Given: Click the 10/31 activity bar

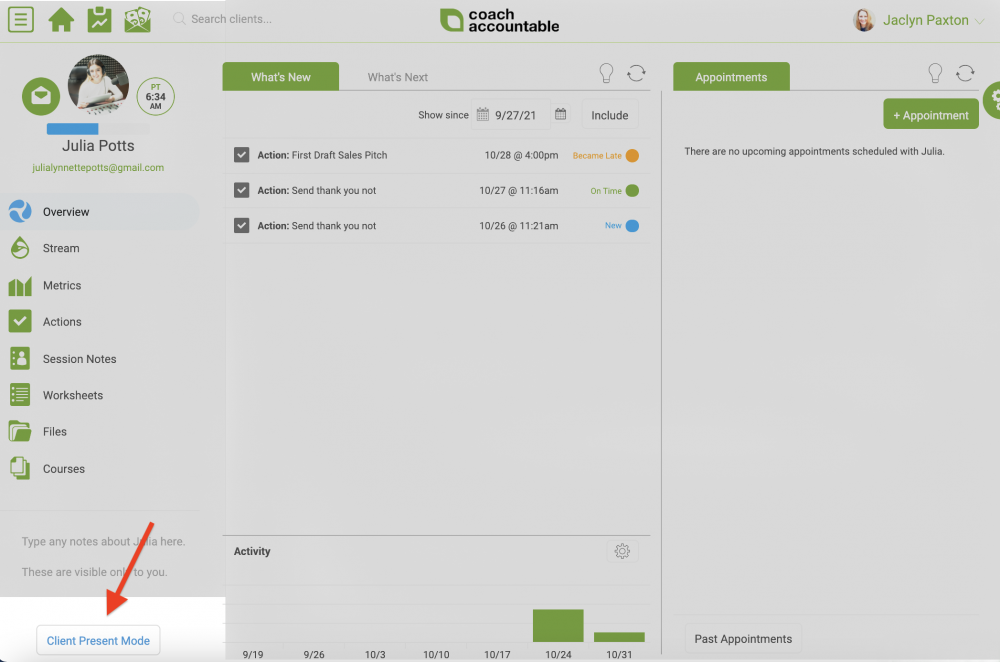Looking at the screenshot, I should pos(619,637).
